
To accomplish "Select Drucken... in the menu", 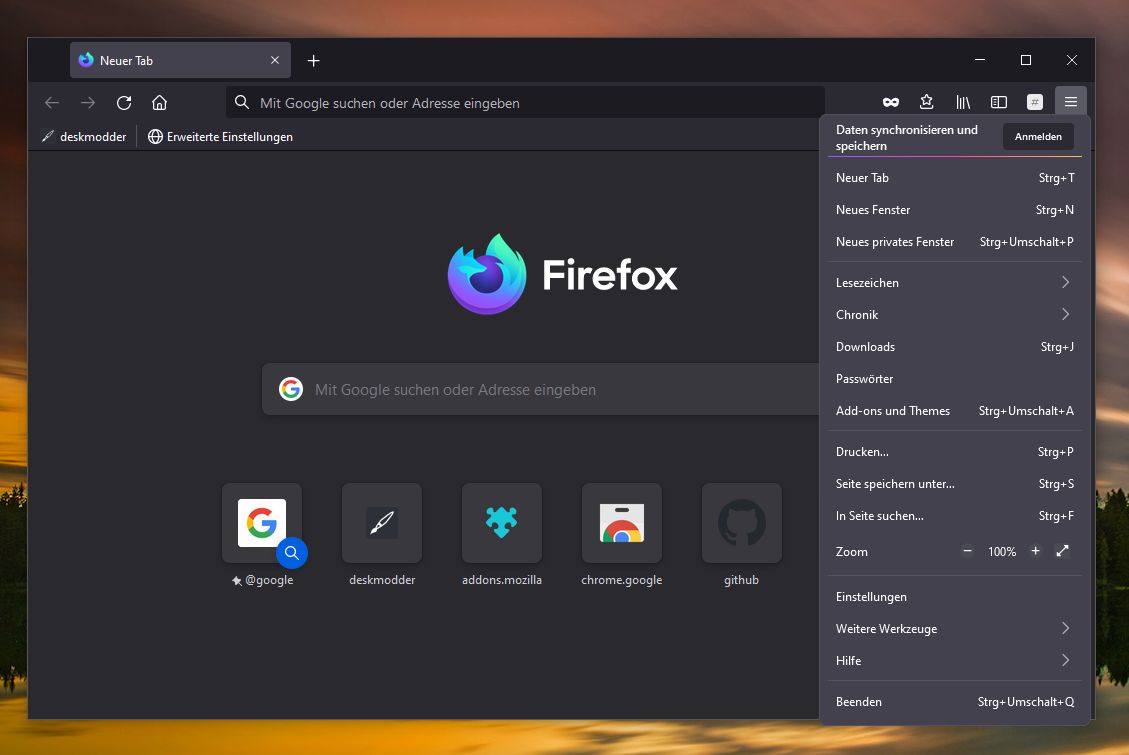I will [954, 452].
